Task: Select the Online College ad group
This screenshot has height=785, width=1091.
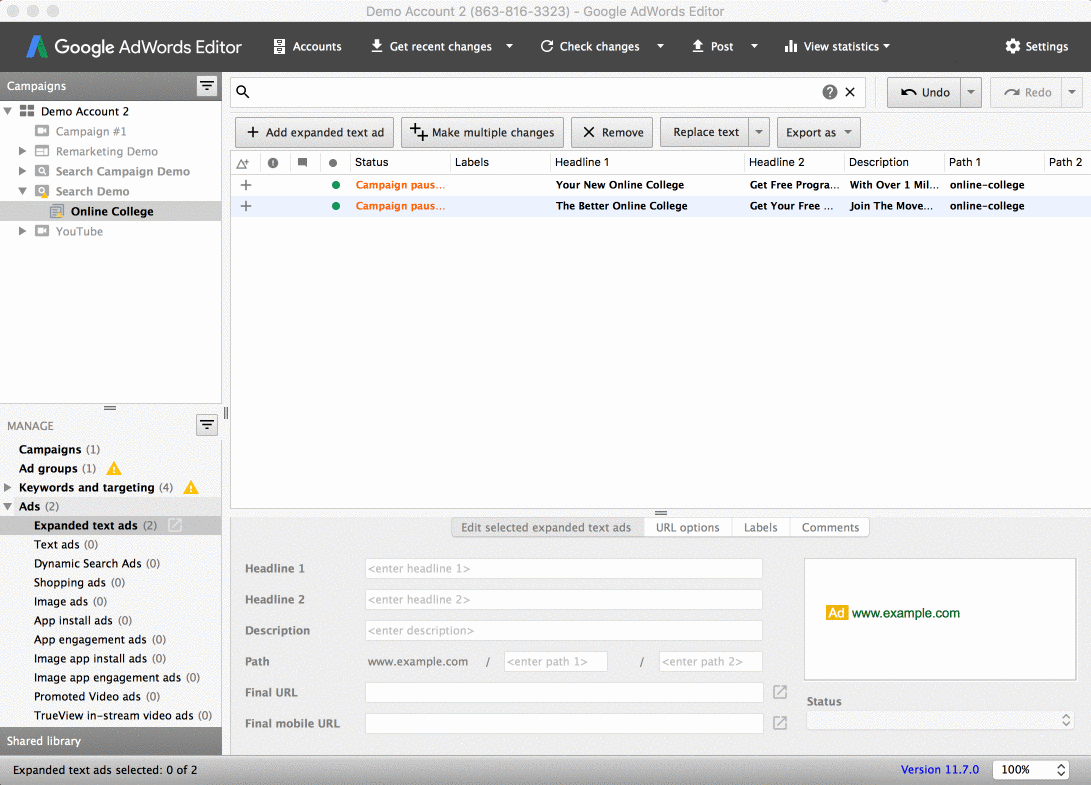Action: click(x=111, y=212)
